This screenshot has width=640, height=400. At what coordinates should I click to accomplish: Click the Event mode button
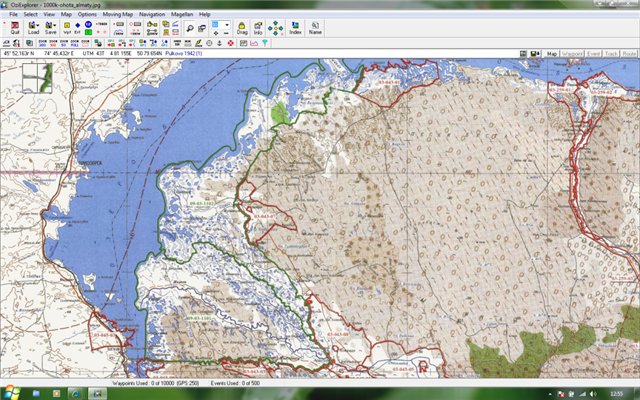pyautogui.click(x=593, y=53)
